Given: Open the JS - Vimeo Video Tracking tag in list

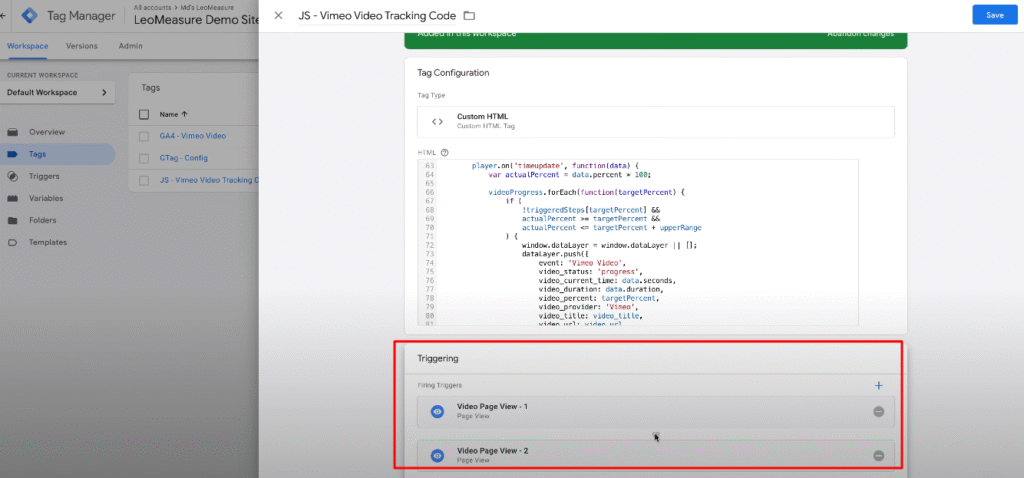Looking at the screenshot, I should coord(209,180).
